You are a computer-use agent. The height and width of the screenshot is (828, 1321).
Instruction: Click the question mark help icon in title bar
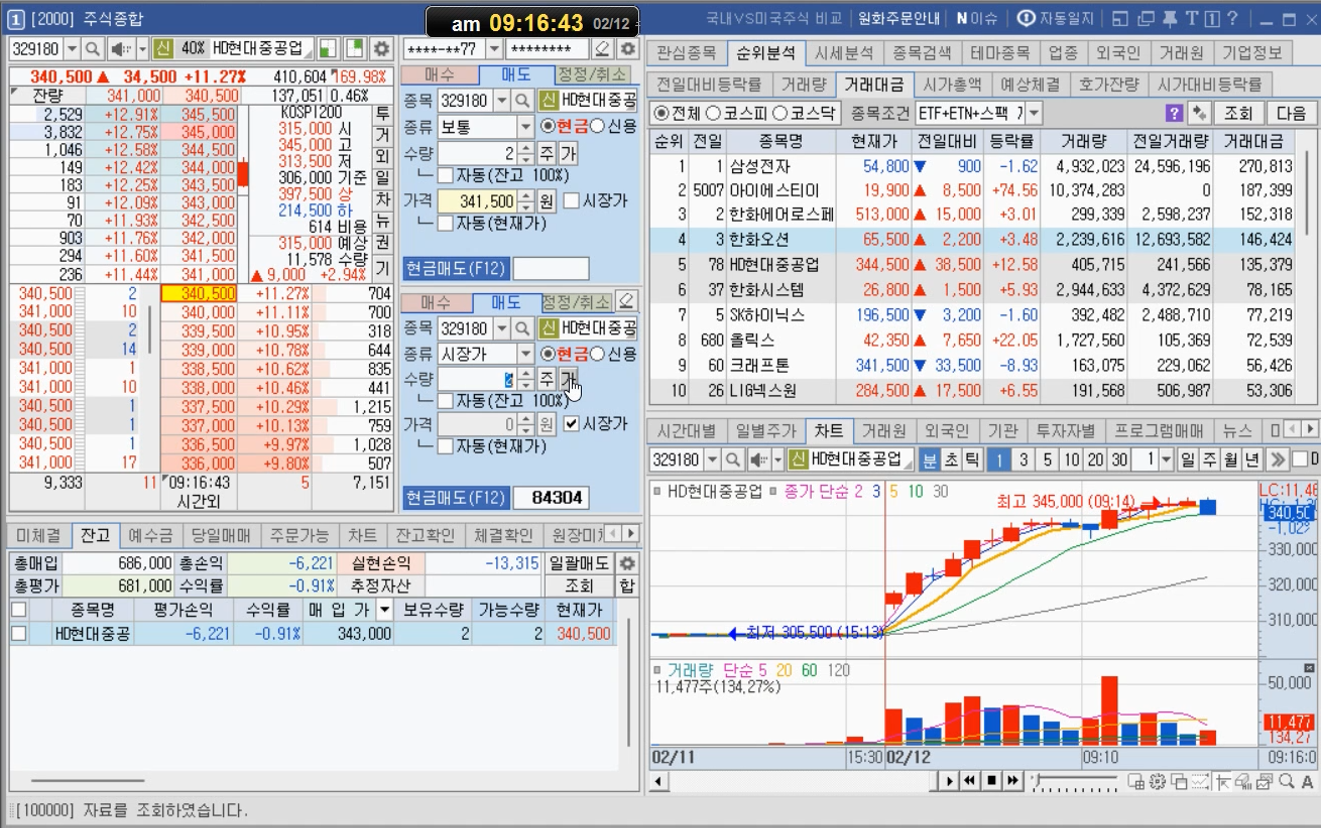(x=1232, y=18)
